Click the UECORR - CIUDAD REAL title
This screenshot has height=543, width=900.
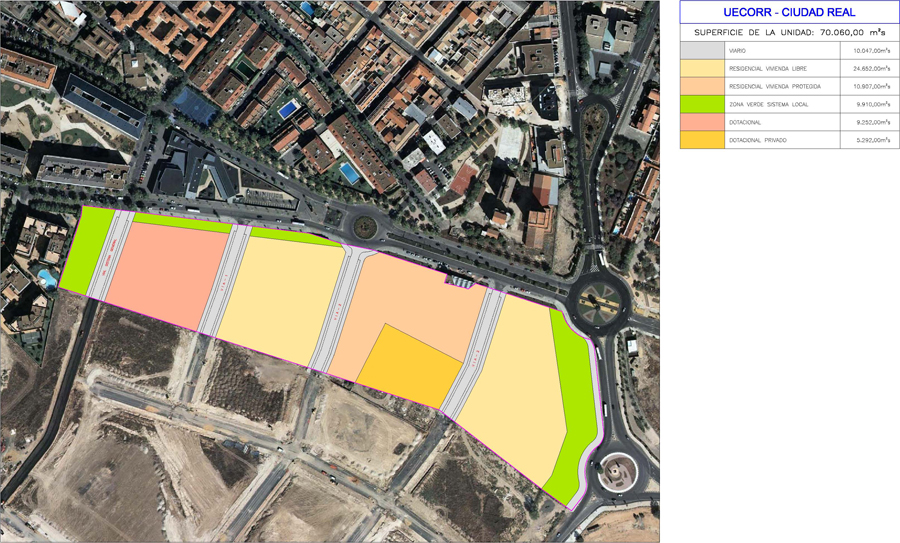pos(788,13)
